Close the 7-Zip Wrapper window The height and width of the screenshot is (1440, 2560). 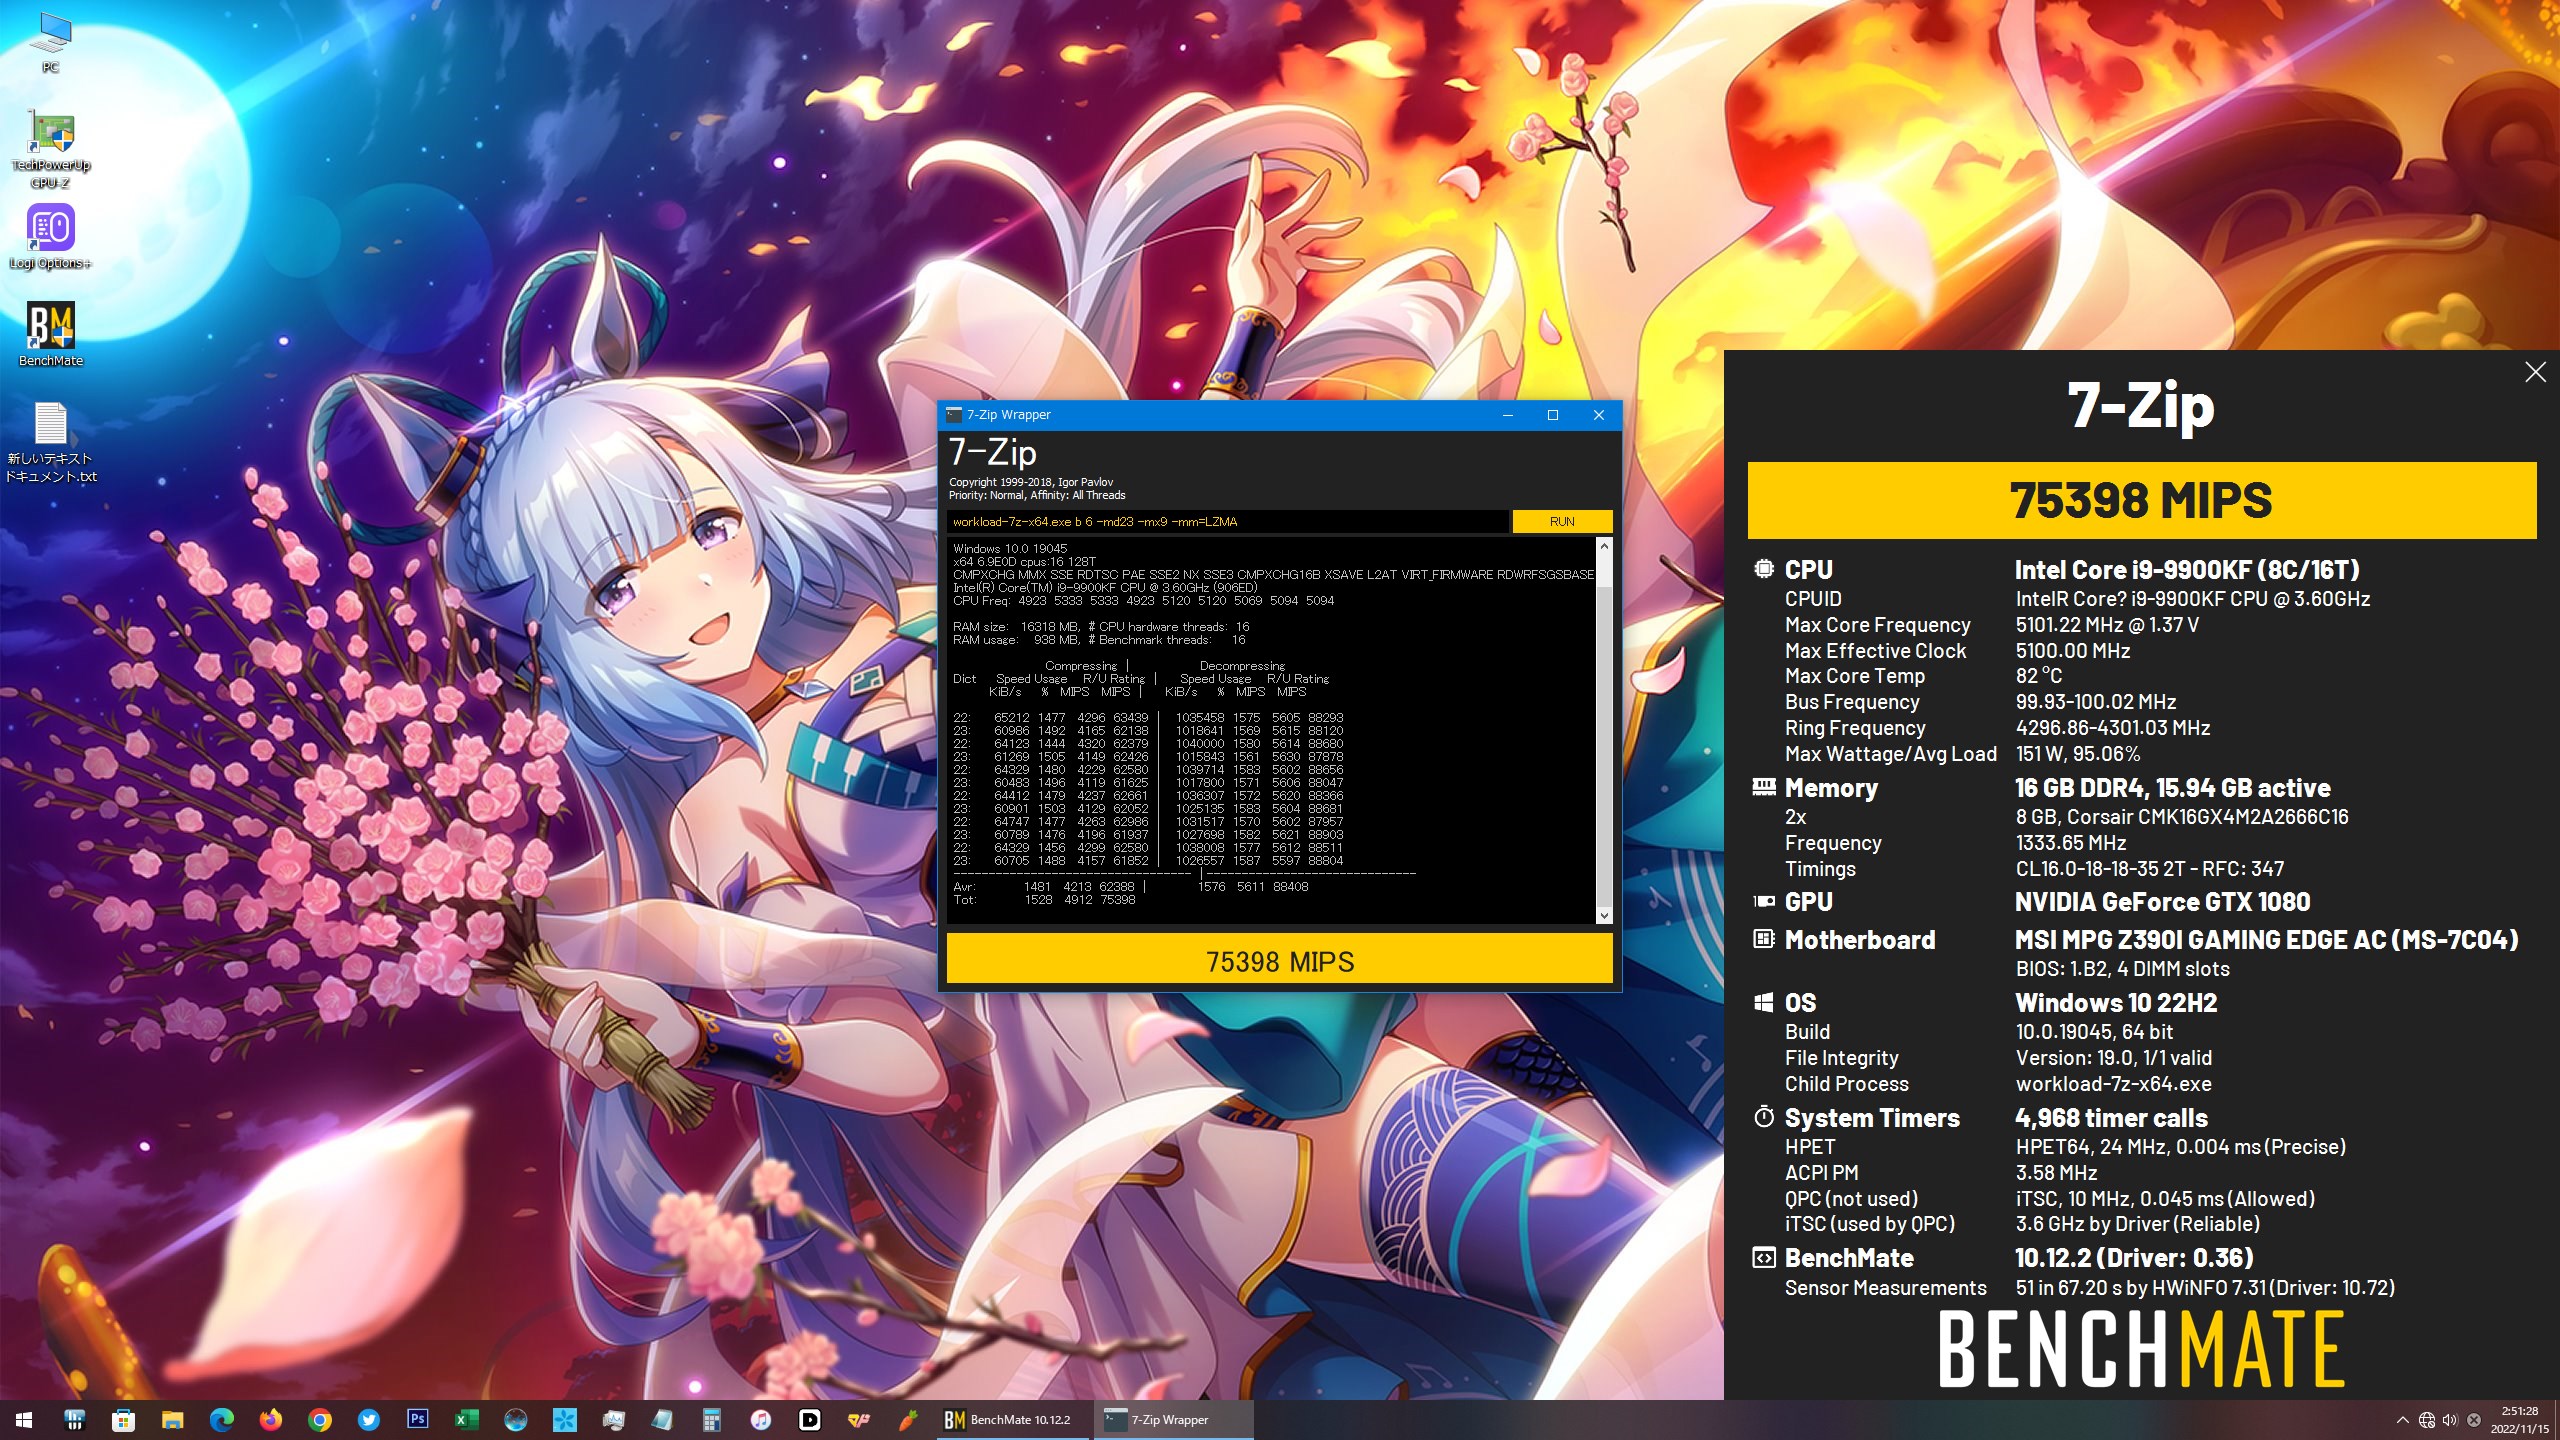tap(1598, 415)
